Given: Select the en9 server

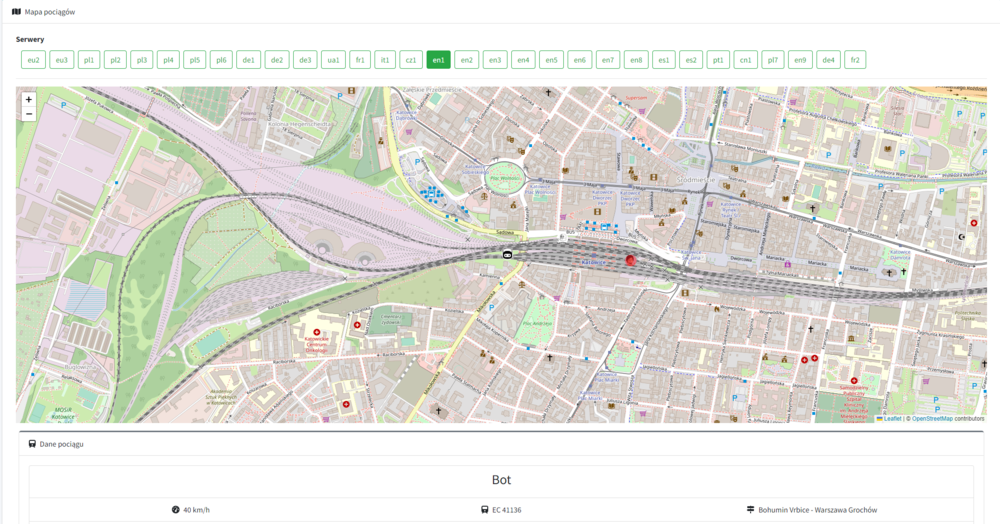Looking at the screenshot, I should [800, 60].
